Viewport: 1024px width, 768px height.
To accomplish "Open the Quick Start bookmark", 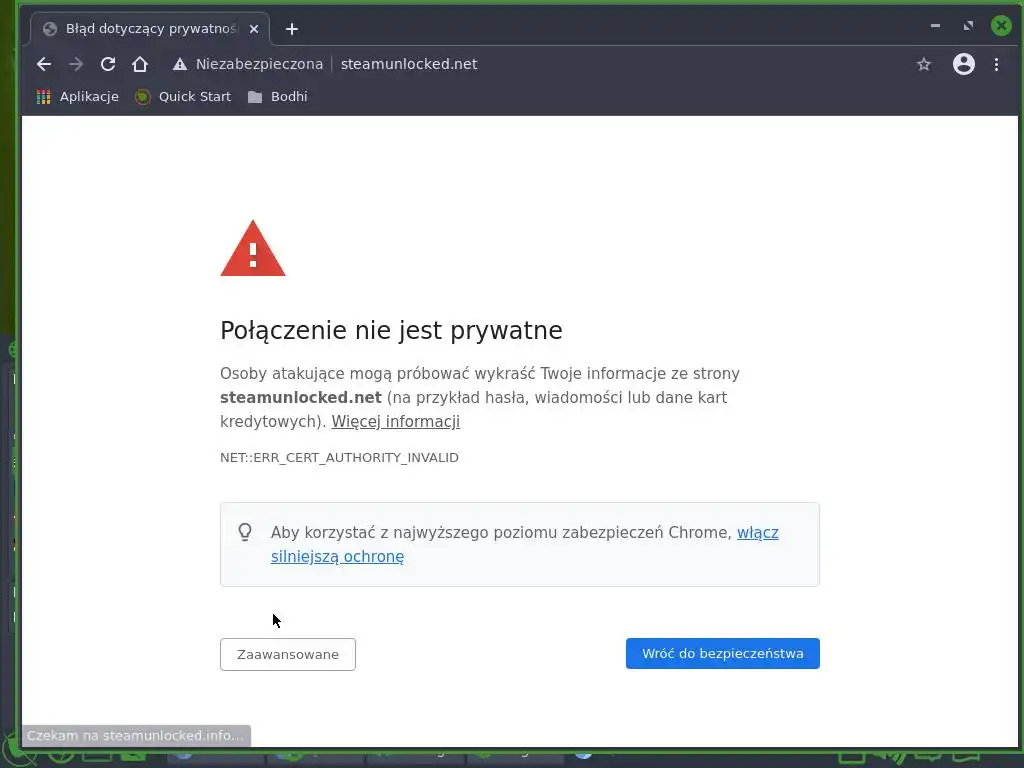I will pyautogui.click(x=183, y=97).
